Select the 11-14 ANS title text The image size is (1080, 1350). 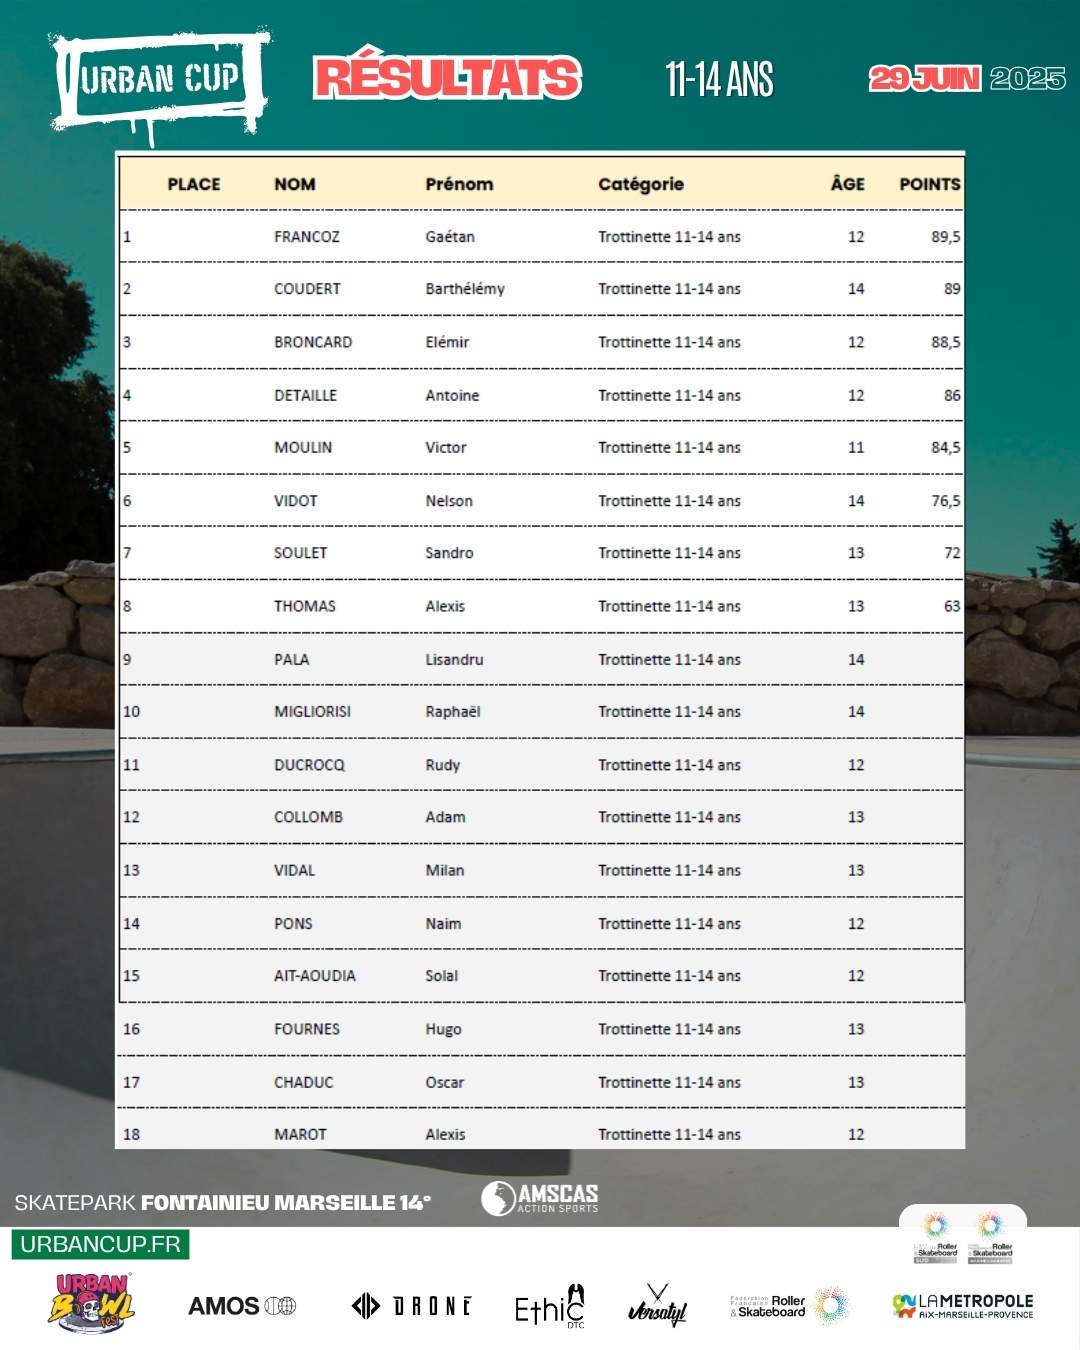click(x=720, y=79)
